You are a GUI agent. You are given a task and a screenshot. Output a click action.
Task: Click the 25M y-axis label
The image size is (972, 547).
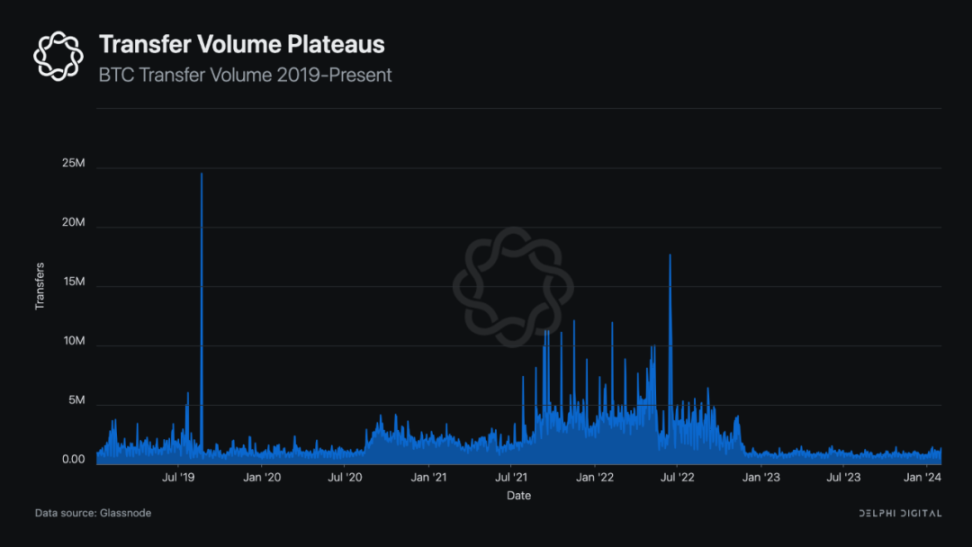(x=73, y=164)
